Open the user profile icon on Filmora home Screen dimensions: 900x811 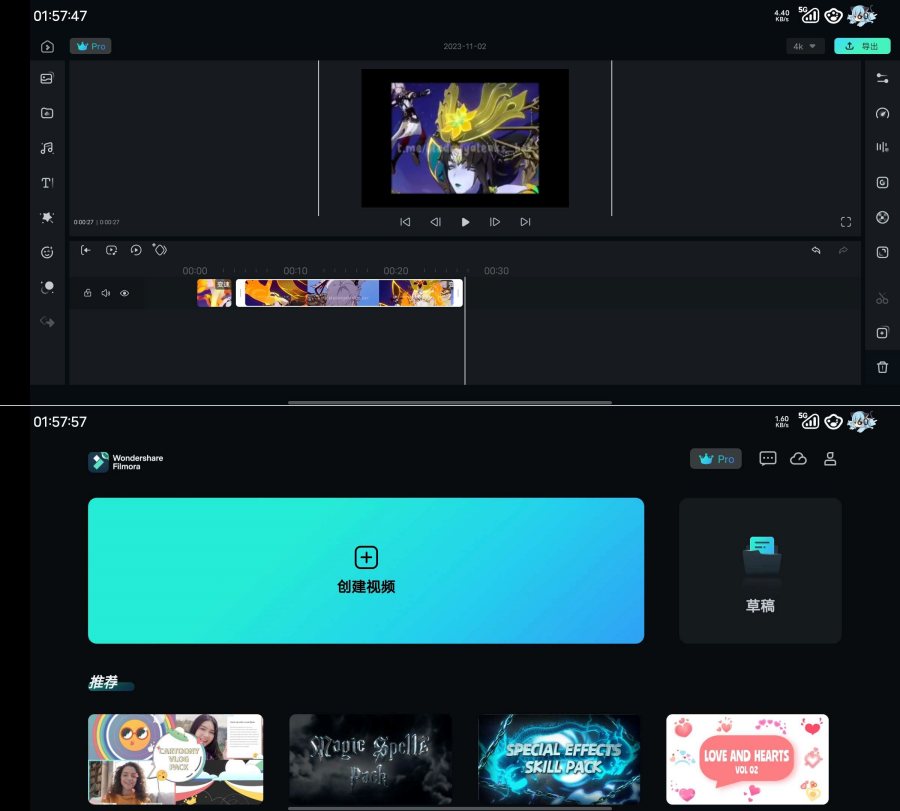point(830,459)
